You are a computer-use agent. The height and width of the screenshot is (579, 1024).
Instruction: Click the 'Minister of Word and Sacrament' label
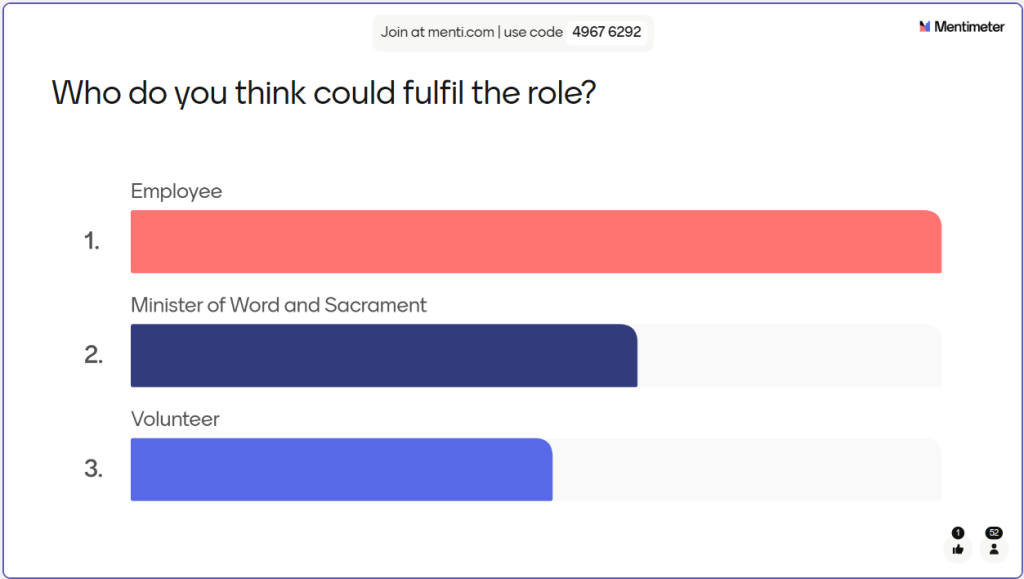279,305
